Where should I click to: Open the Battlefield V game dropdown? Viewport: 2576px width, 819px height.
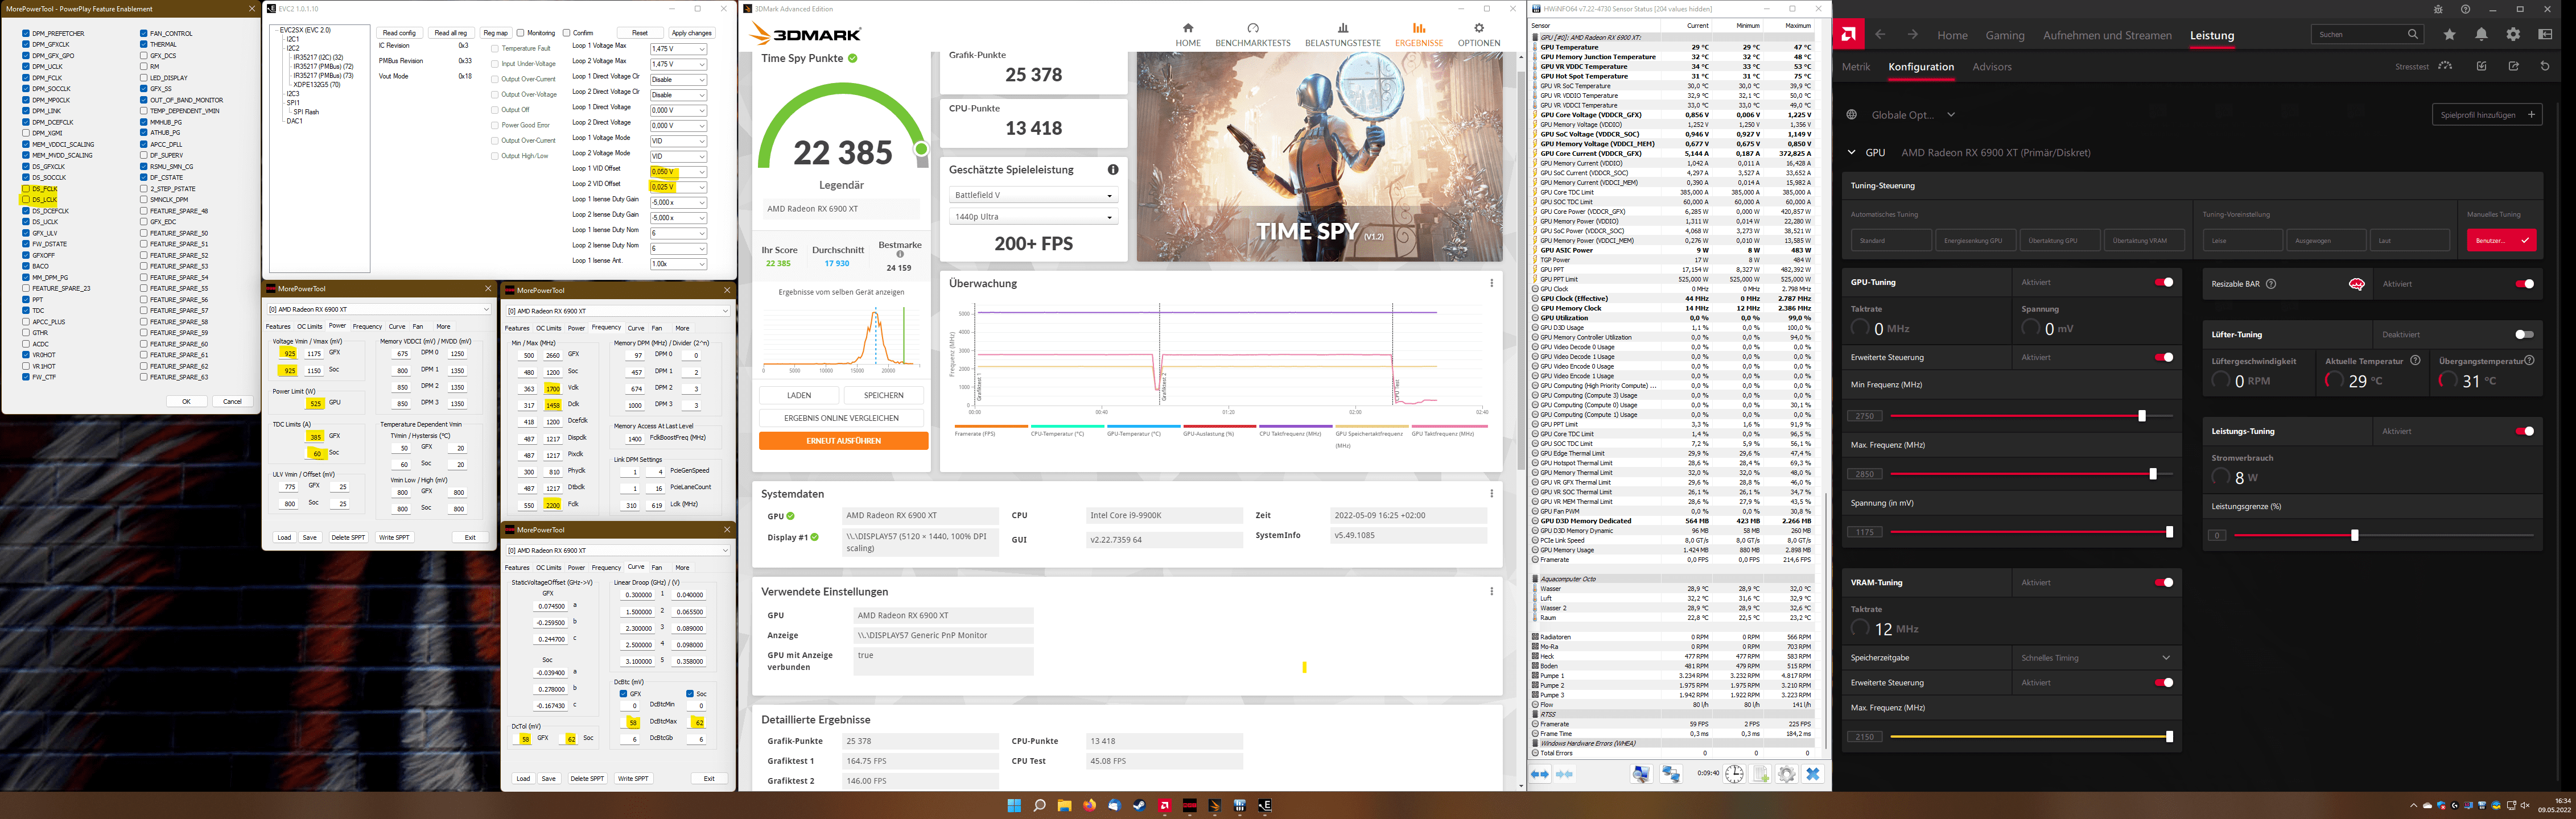click(1033, 195)
